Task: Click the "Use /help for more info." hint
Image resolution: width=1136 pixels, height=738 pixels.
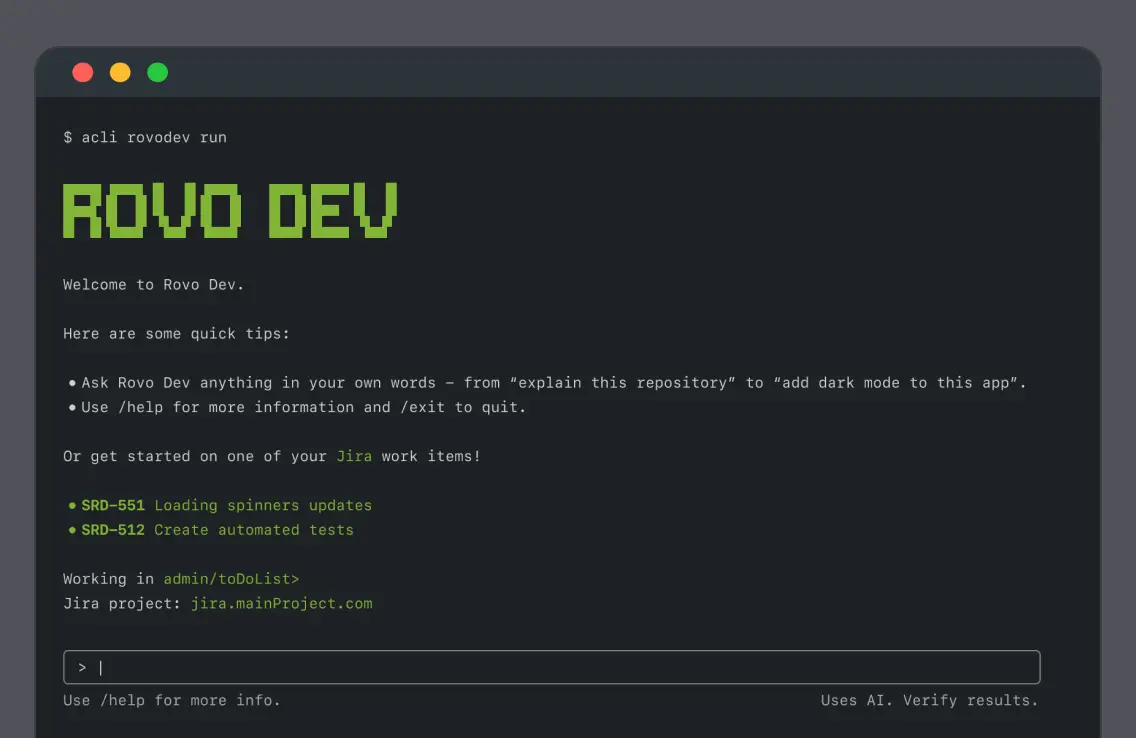Action: point(172,700)
